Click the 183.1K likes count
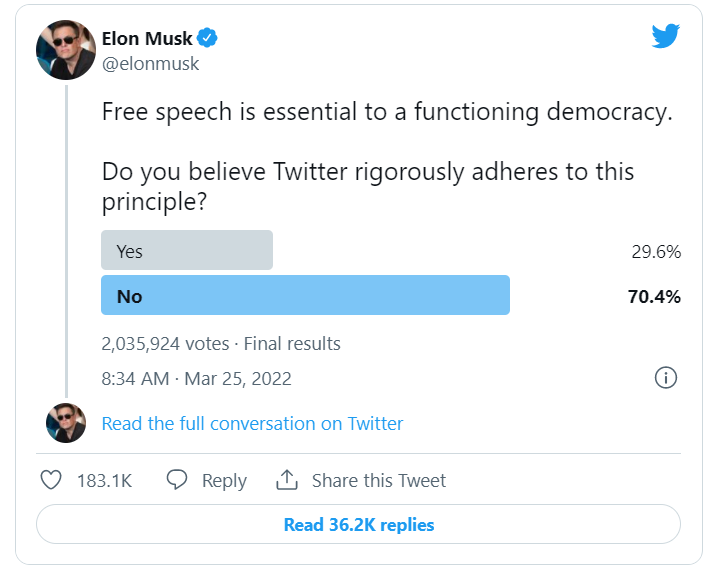Viewport: 725px width, 586px height. [x=104, y=481]
